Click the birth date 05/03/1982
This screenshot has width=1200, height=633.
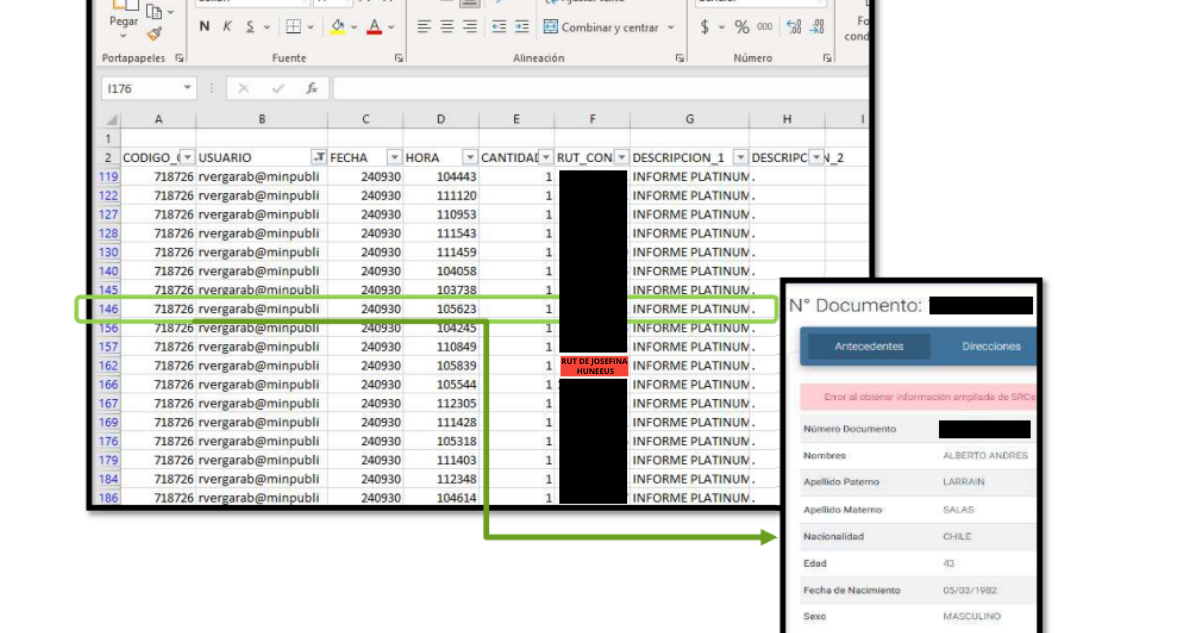(971, 590)
